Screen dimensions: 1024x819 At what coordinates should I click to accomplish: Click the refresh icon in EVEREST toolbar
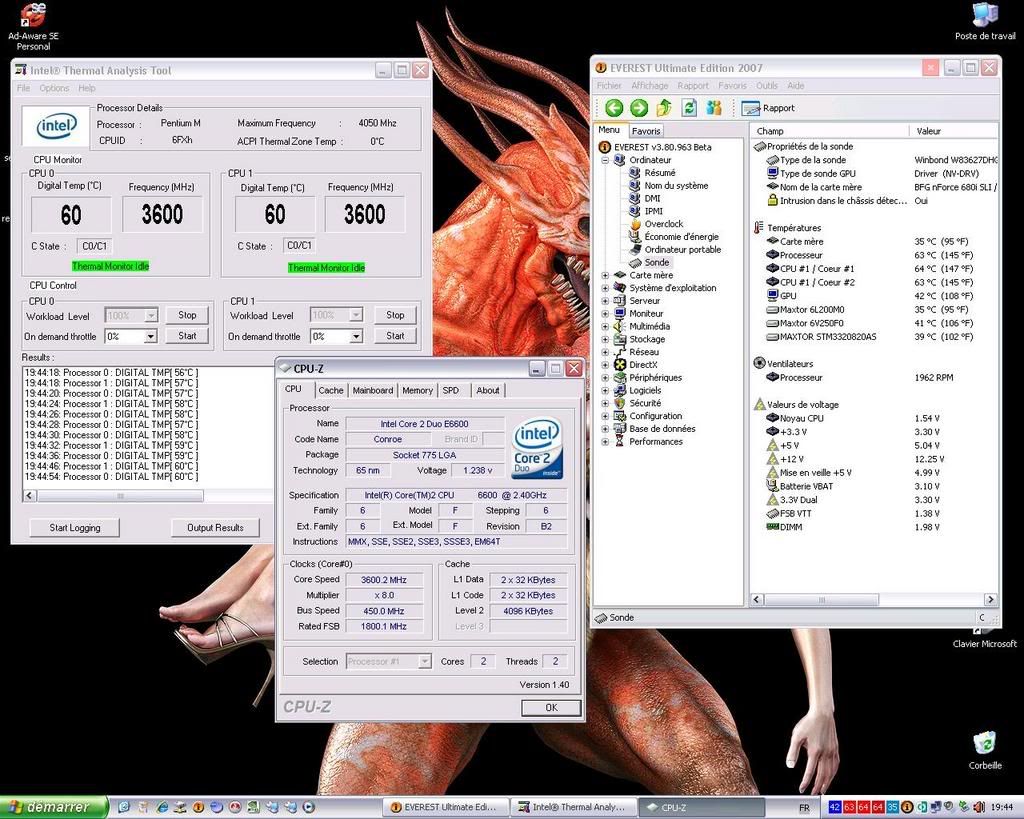click(x=689, y=108)
